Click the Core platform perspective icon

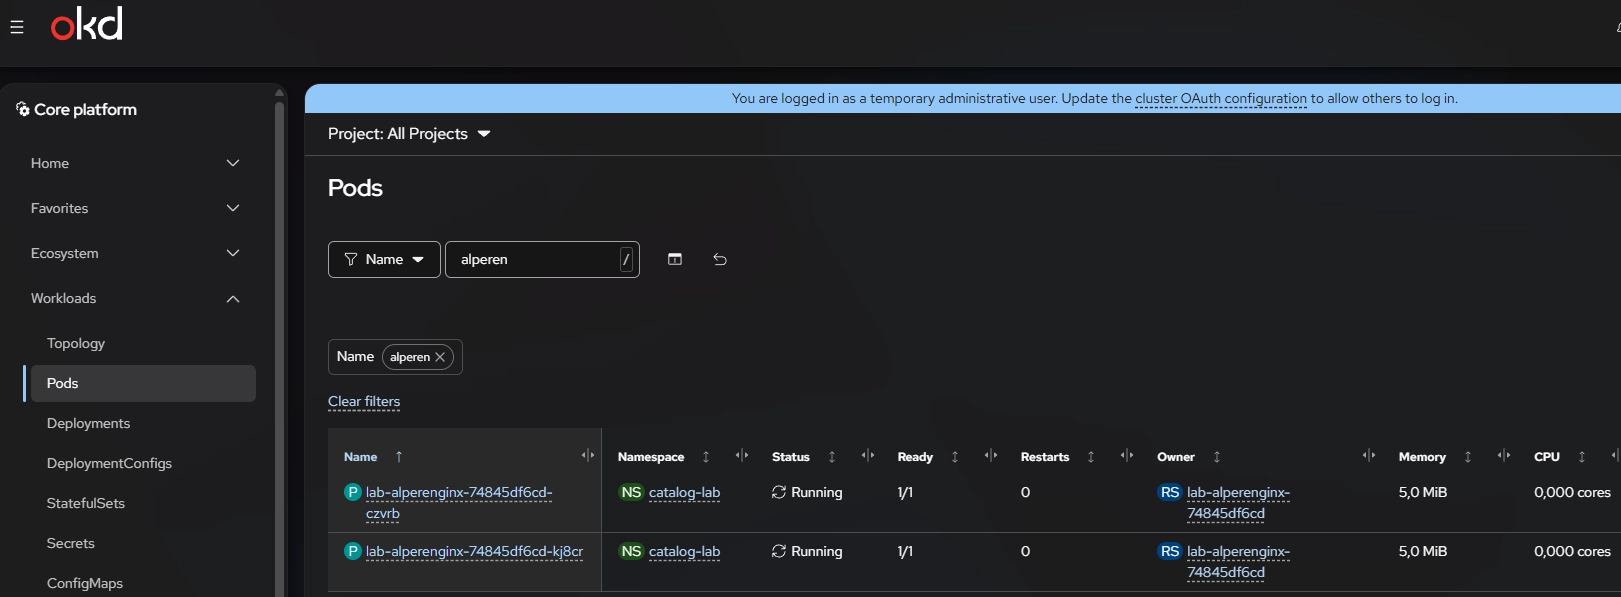click(x=23, y=109)
